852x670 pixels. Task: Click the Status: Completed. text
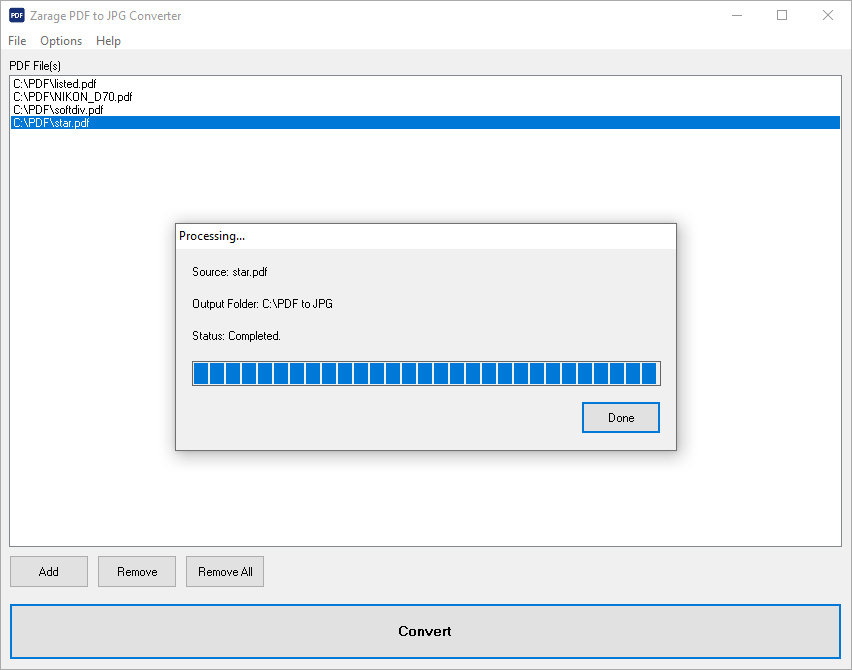click(236, 336)
